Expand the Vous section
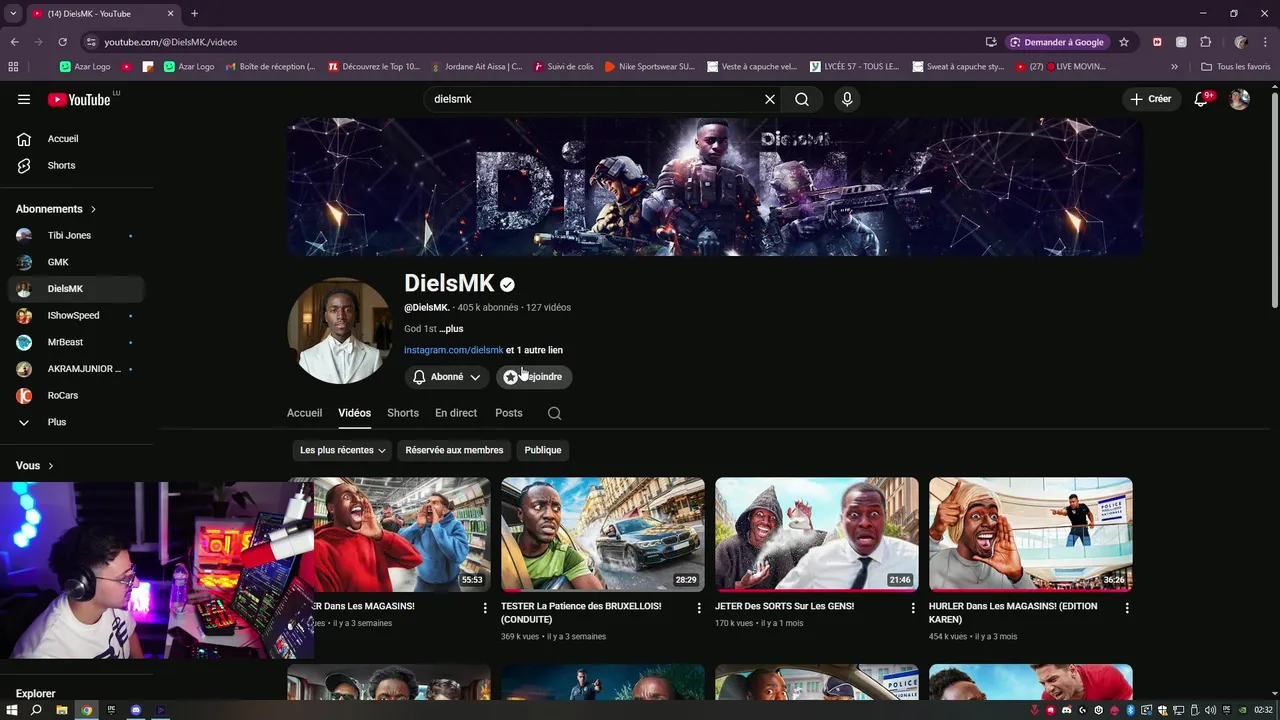The image size is (1280, 720). tap(35, 466)
